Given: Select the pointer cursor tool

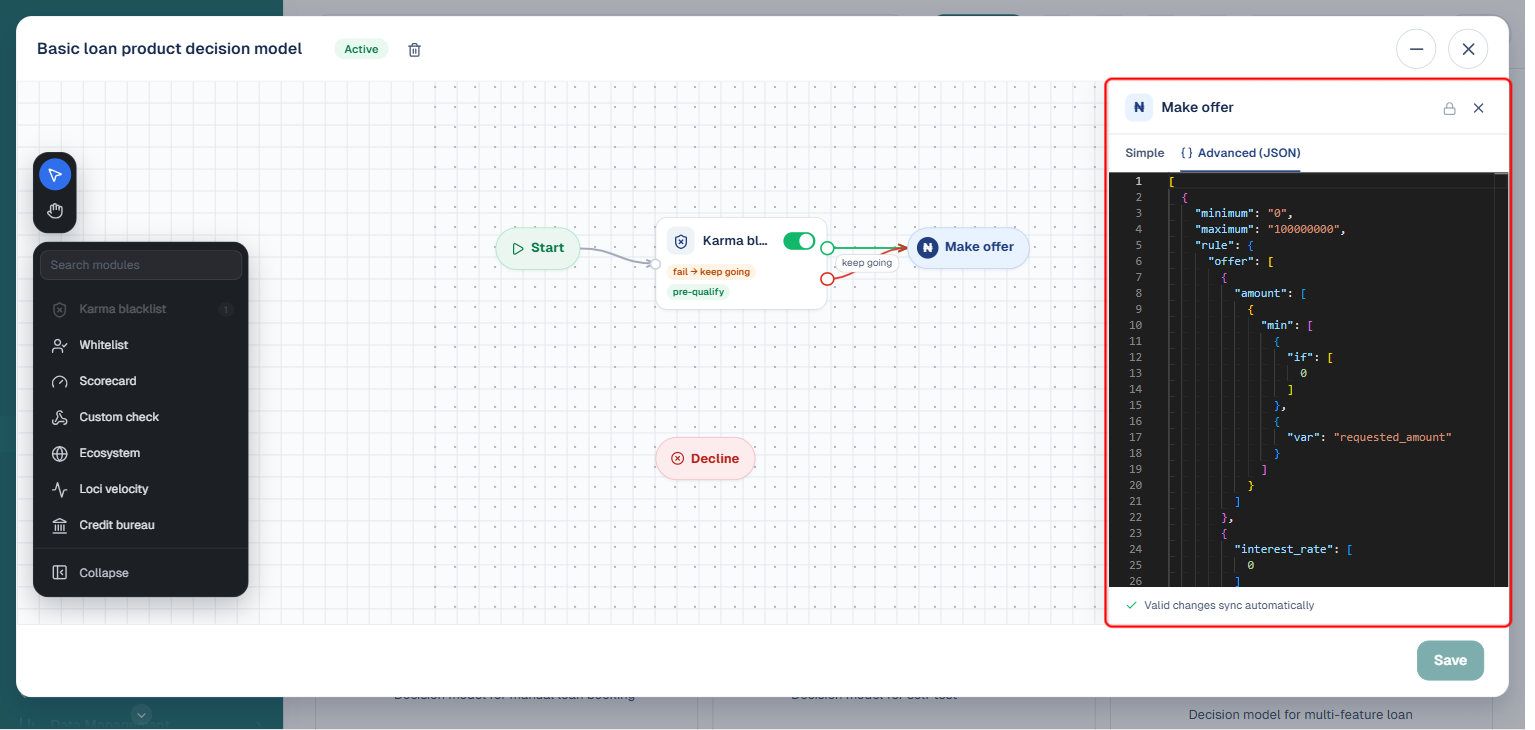Looking at the screenshot, I should click(x=55, y=175).
